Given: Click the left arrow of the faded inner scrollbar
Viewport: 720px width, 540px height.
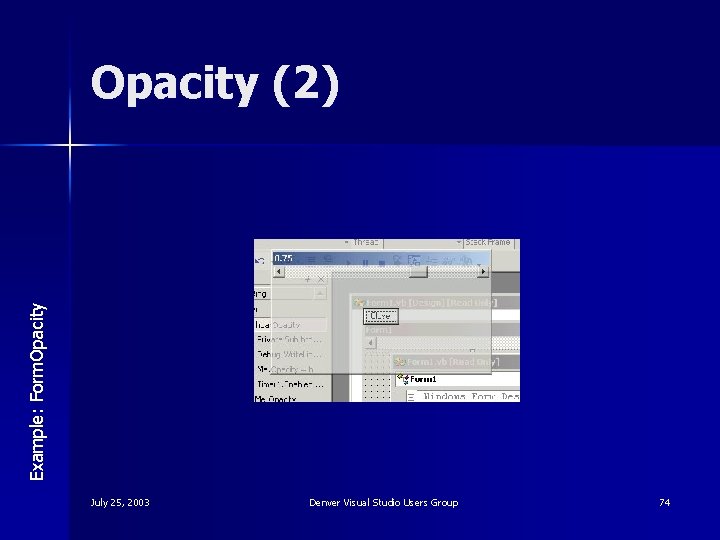Looking at the screenshot, I should pyautogui.click(x=371, y=343).
